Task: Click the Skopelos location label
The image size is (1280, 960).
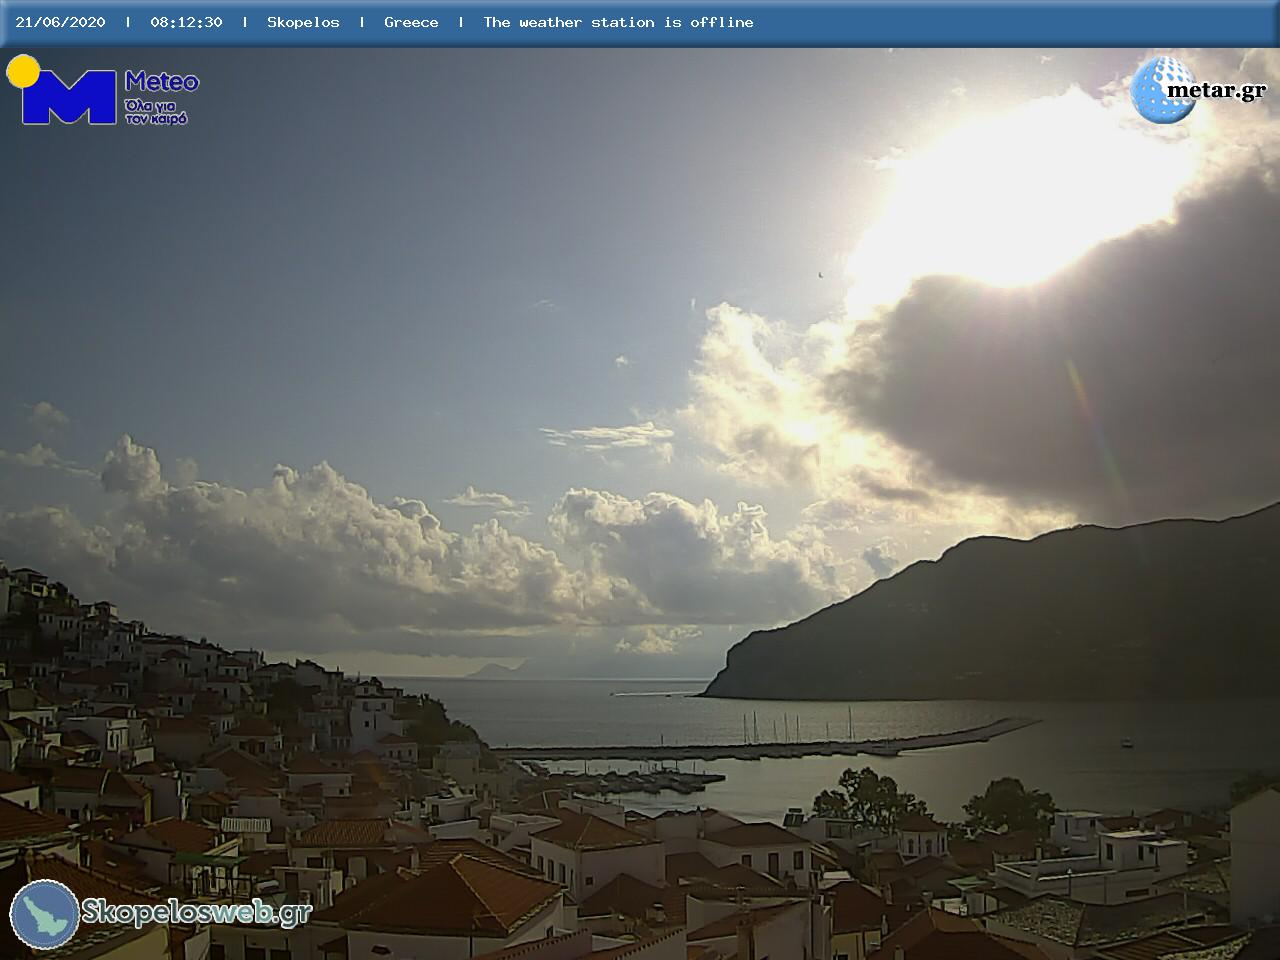Action: (303, 22)
